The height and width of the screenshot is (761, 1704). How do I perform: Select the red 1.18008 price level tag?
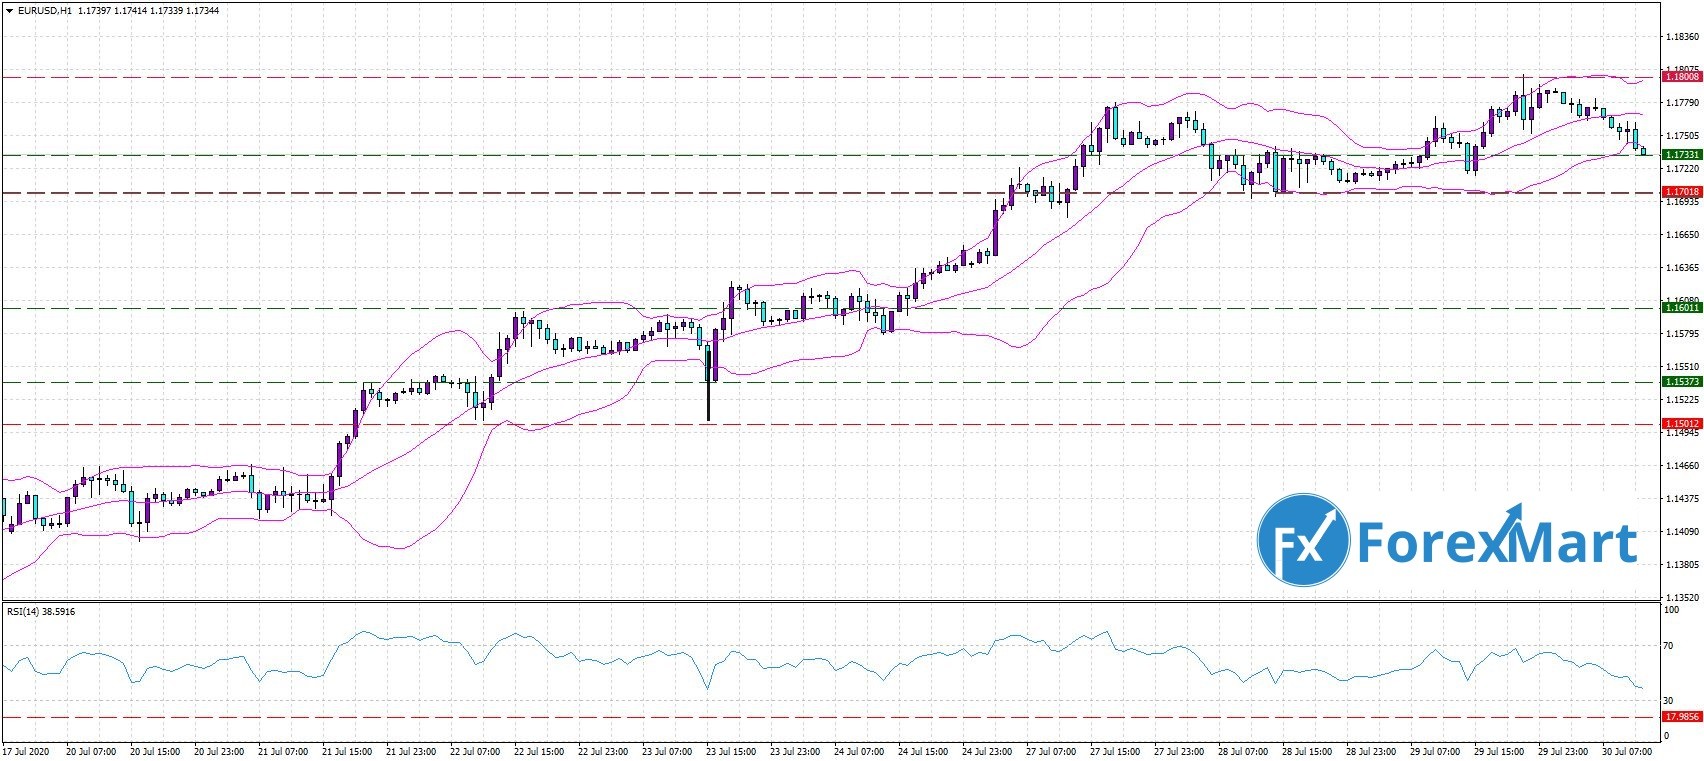tap(1680, 76)
